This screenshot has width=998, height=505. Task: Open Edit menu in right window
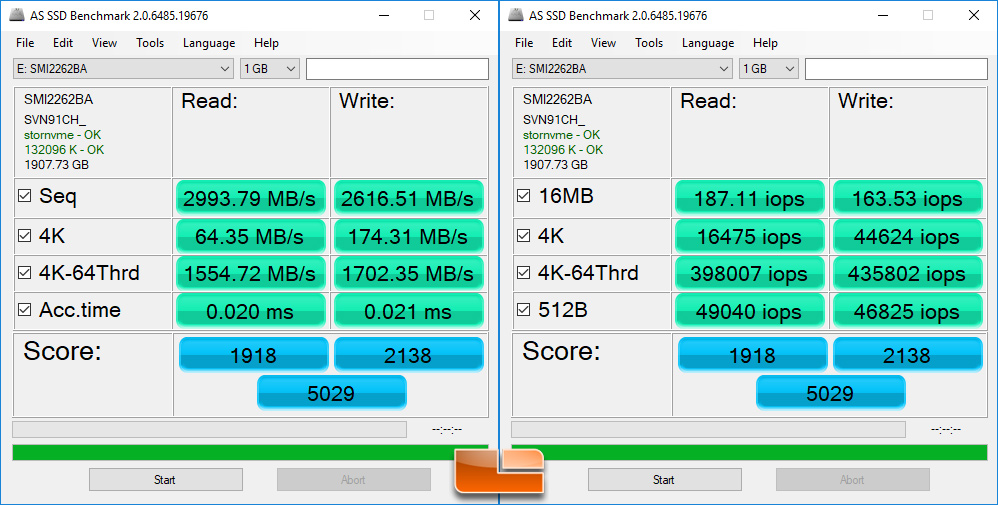[x=562, y=43]
